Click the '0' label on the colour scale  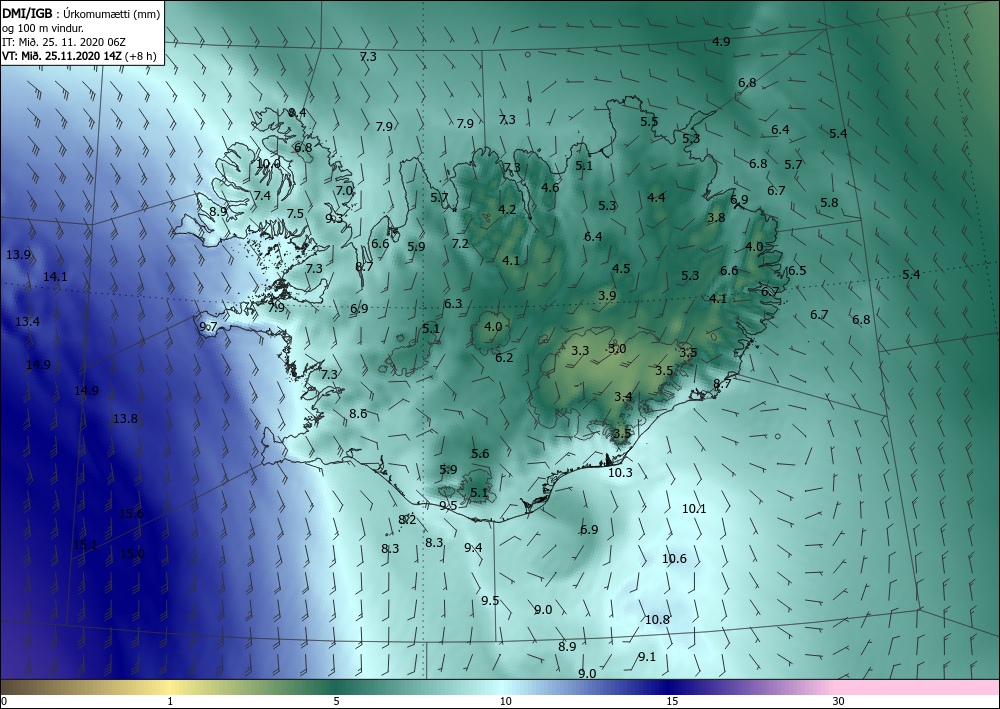tap(4, 701)
